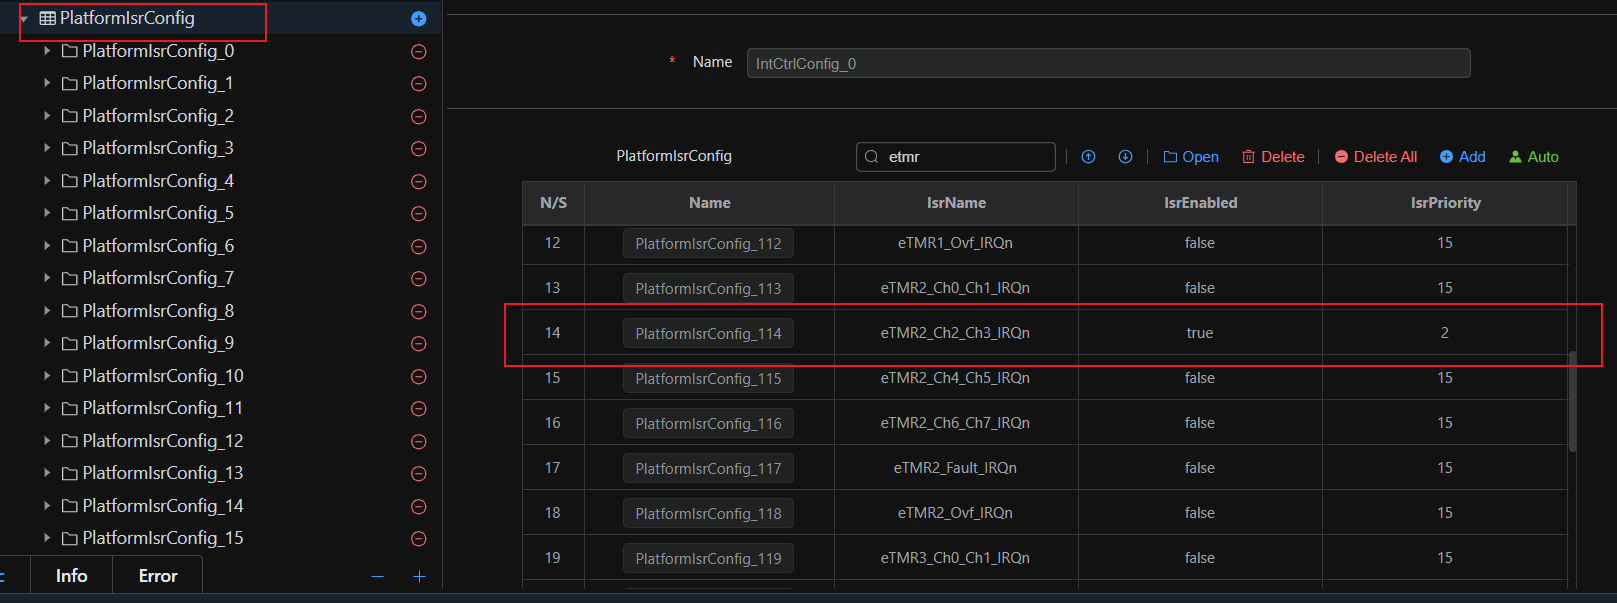Toggle IsrEnabled true for eTMR2_Ch2_Ch3_IRQn
The height and width of the screenshot is (603, 1617).
click(x=1199, y=333)
